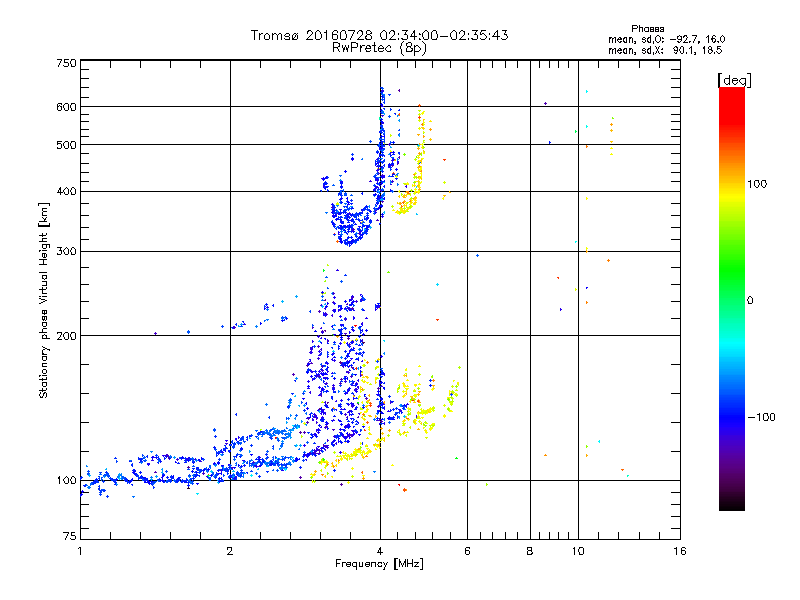800x600 pixels.
Task: Click the x-axis '16' tick label
Action: [680, 551]
